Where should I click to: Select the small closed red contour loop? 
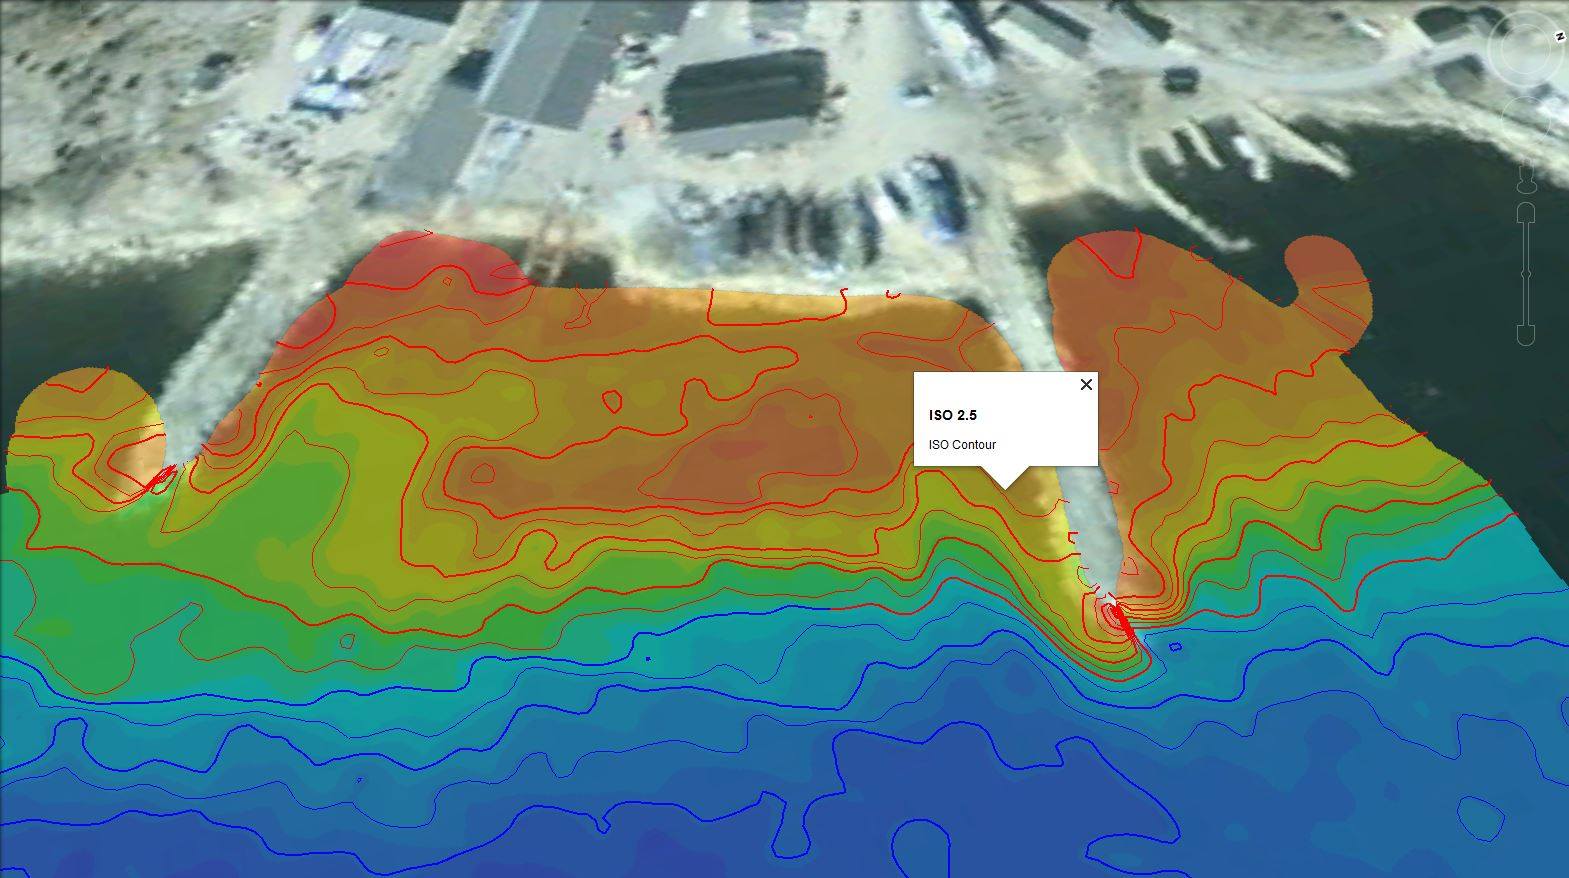tap(612, 402)
